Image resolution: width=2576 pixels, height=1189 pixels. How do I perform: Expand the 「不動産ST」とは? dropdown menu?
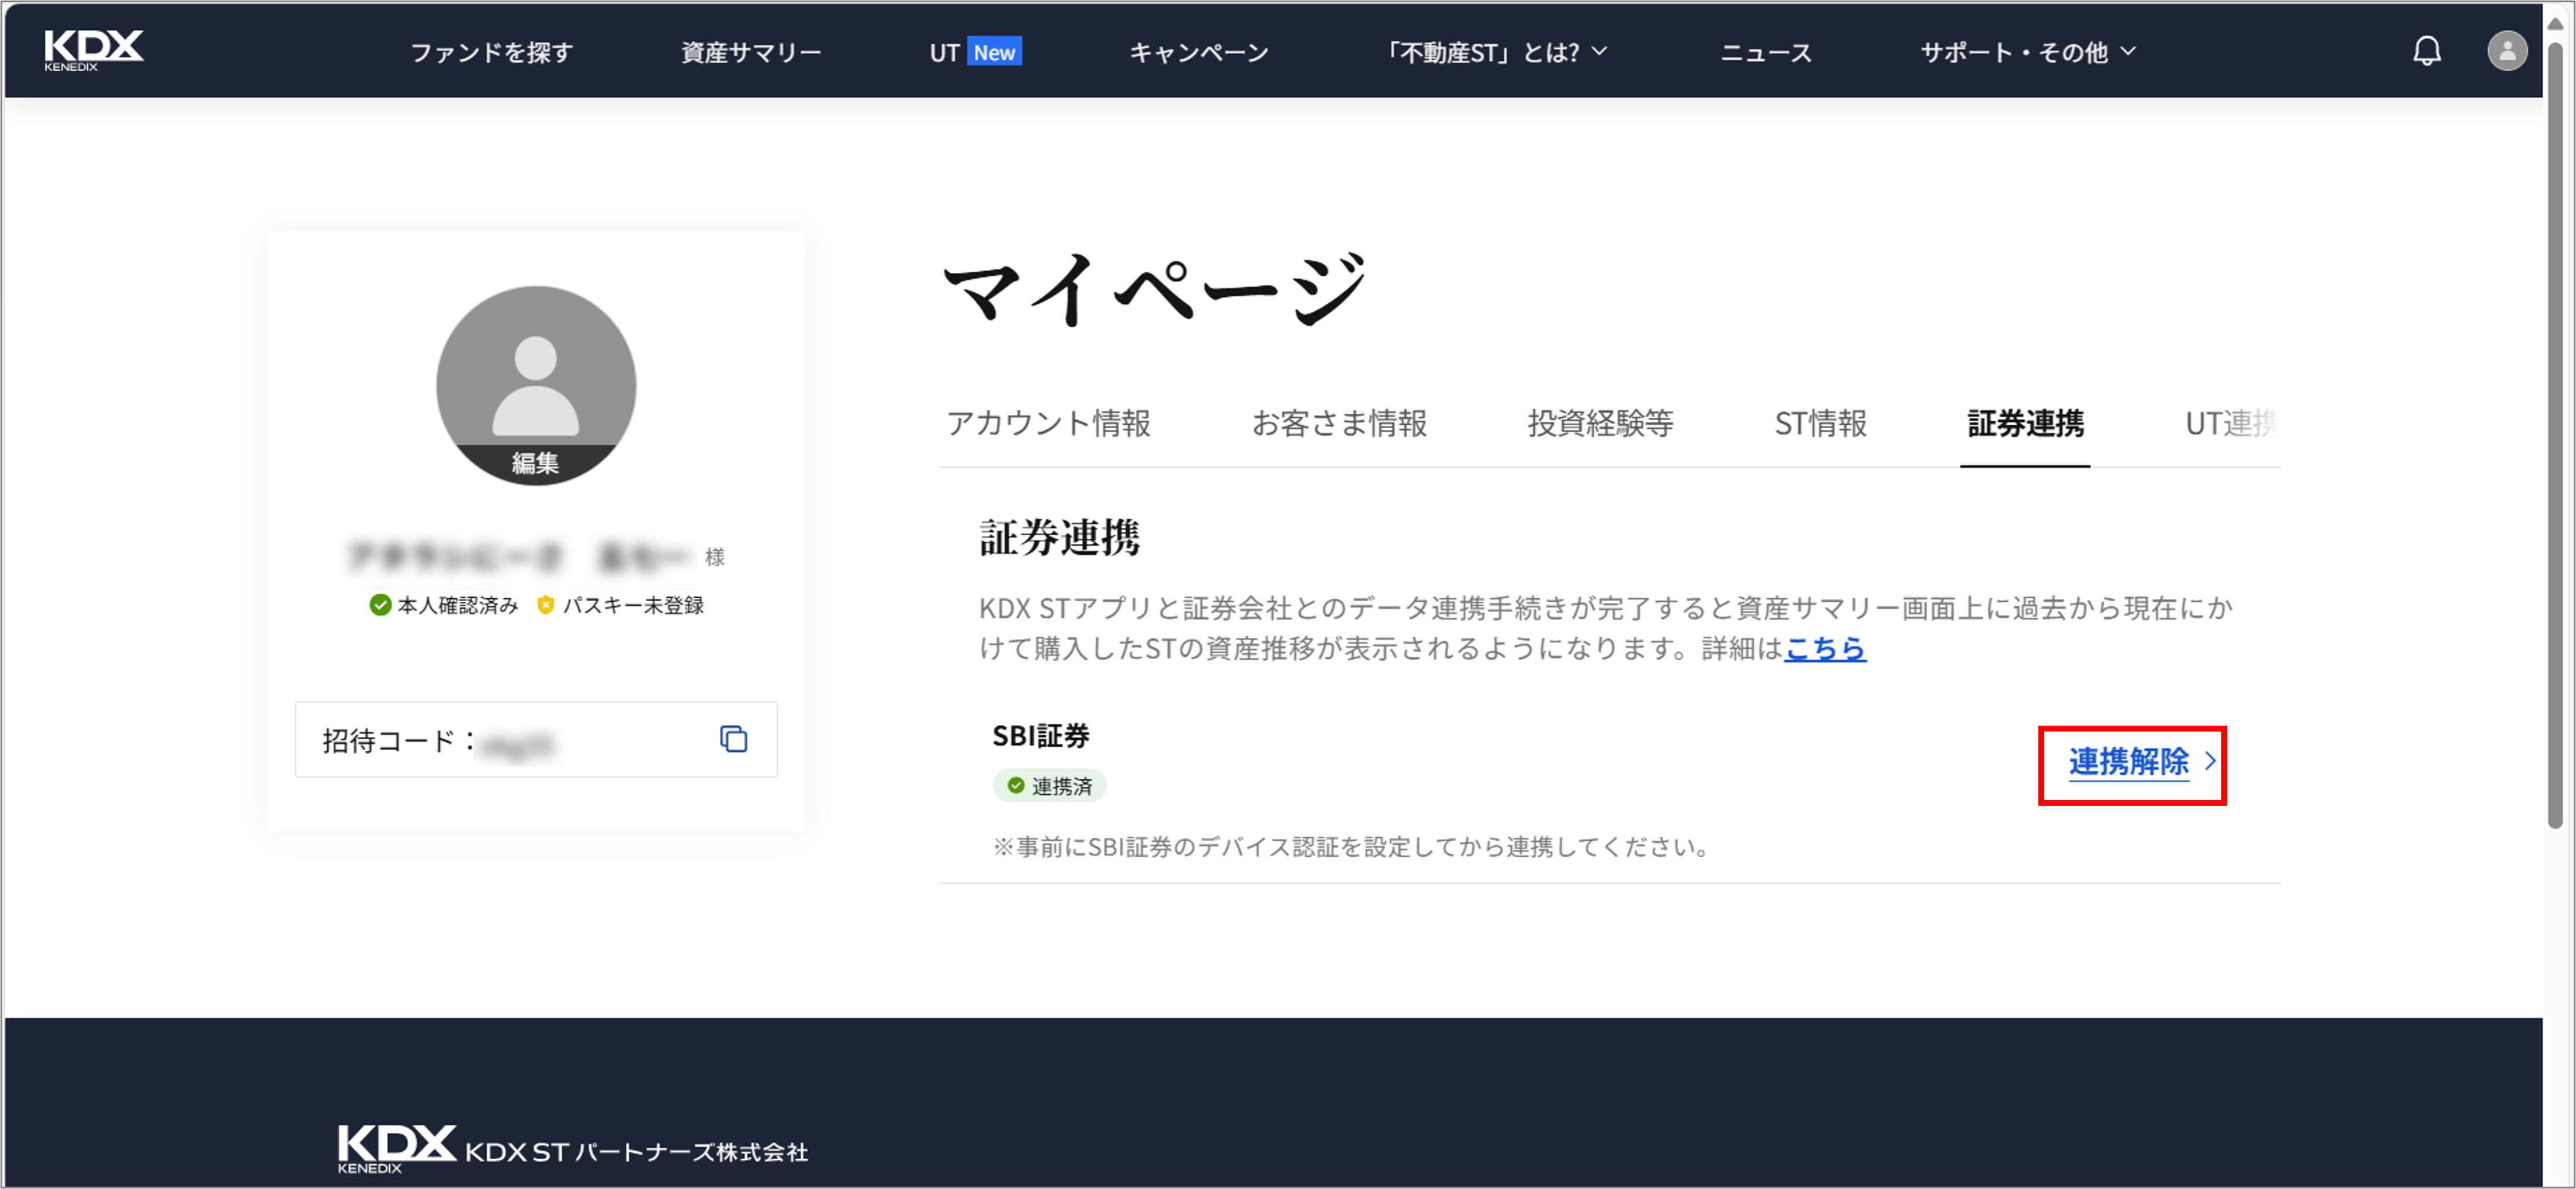pyautogui.click(x=1495, y=52)
